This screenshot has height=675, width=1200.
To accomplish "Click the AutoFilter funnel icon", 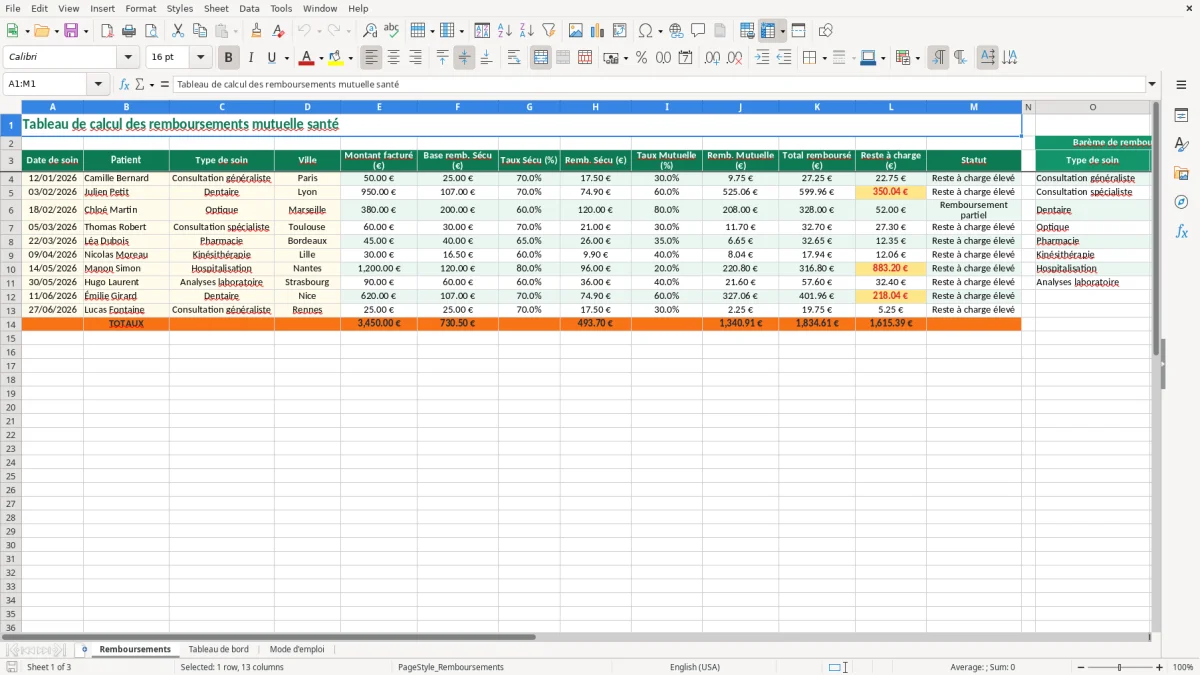I will [549, 31].
